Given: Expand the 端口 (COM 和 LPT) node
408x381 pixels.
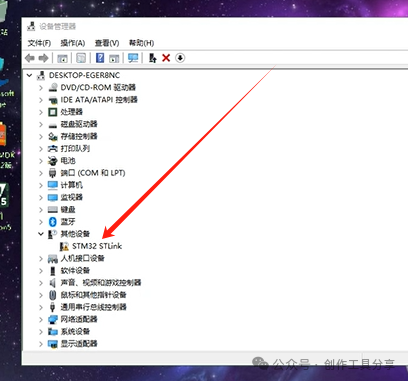Looking at the screenshot, I should click(x=41, y=173).
